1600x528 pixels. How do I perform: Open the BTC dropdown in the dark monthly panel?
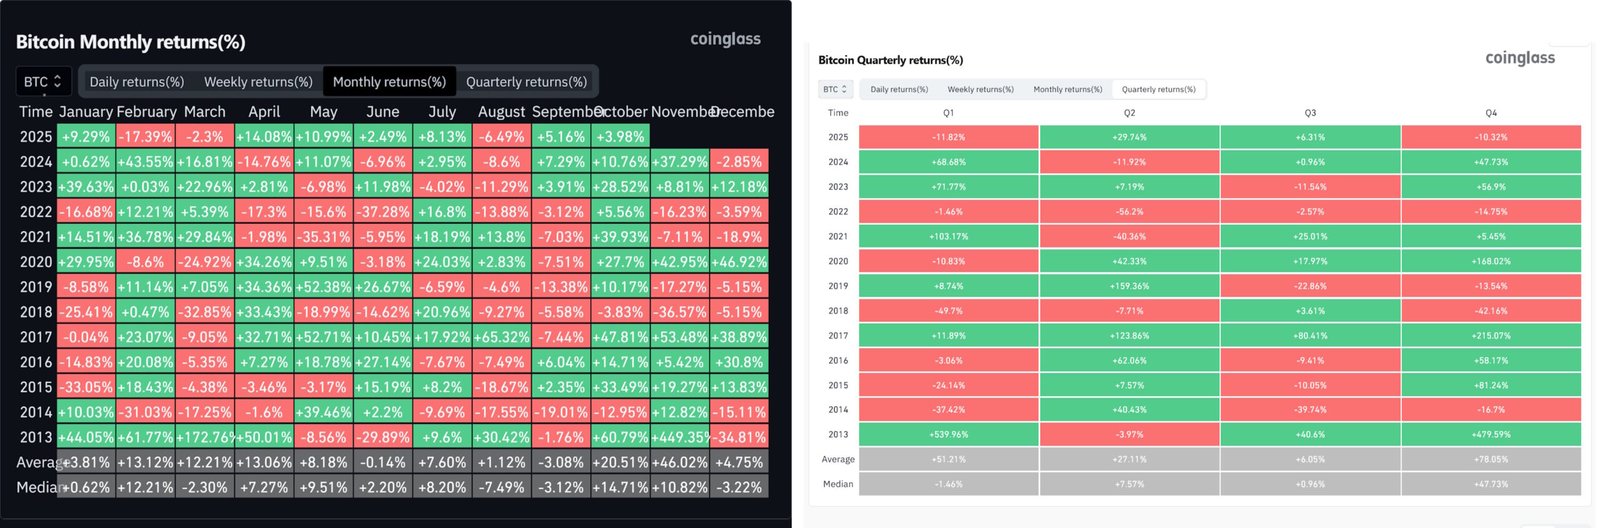43,82
